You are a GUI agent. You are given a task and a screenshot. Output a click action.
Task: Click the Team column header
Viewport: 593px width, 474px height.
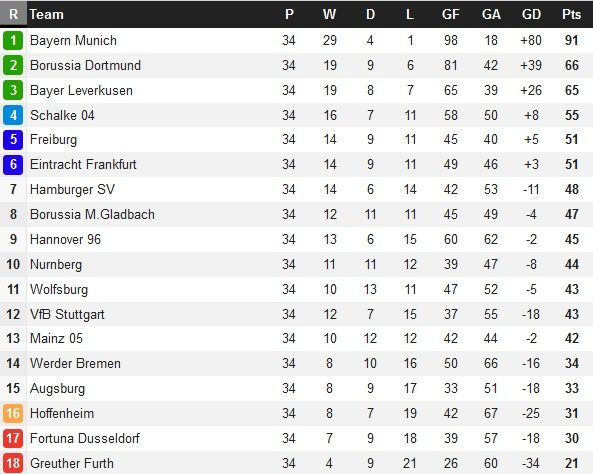coord(47,14)
